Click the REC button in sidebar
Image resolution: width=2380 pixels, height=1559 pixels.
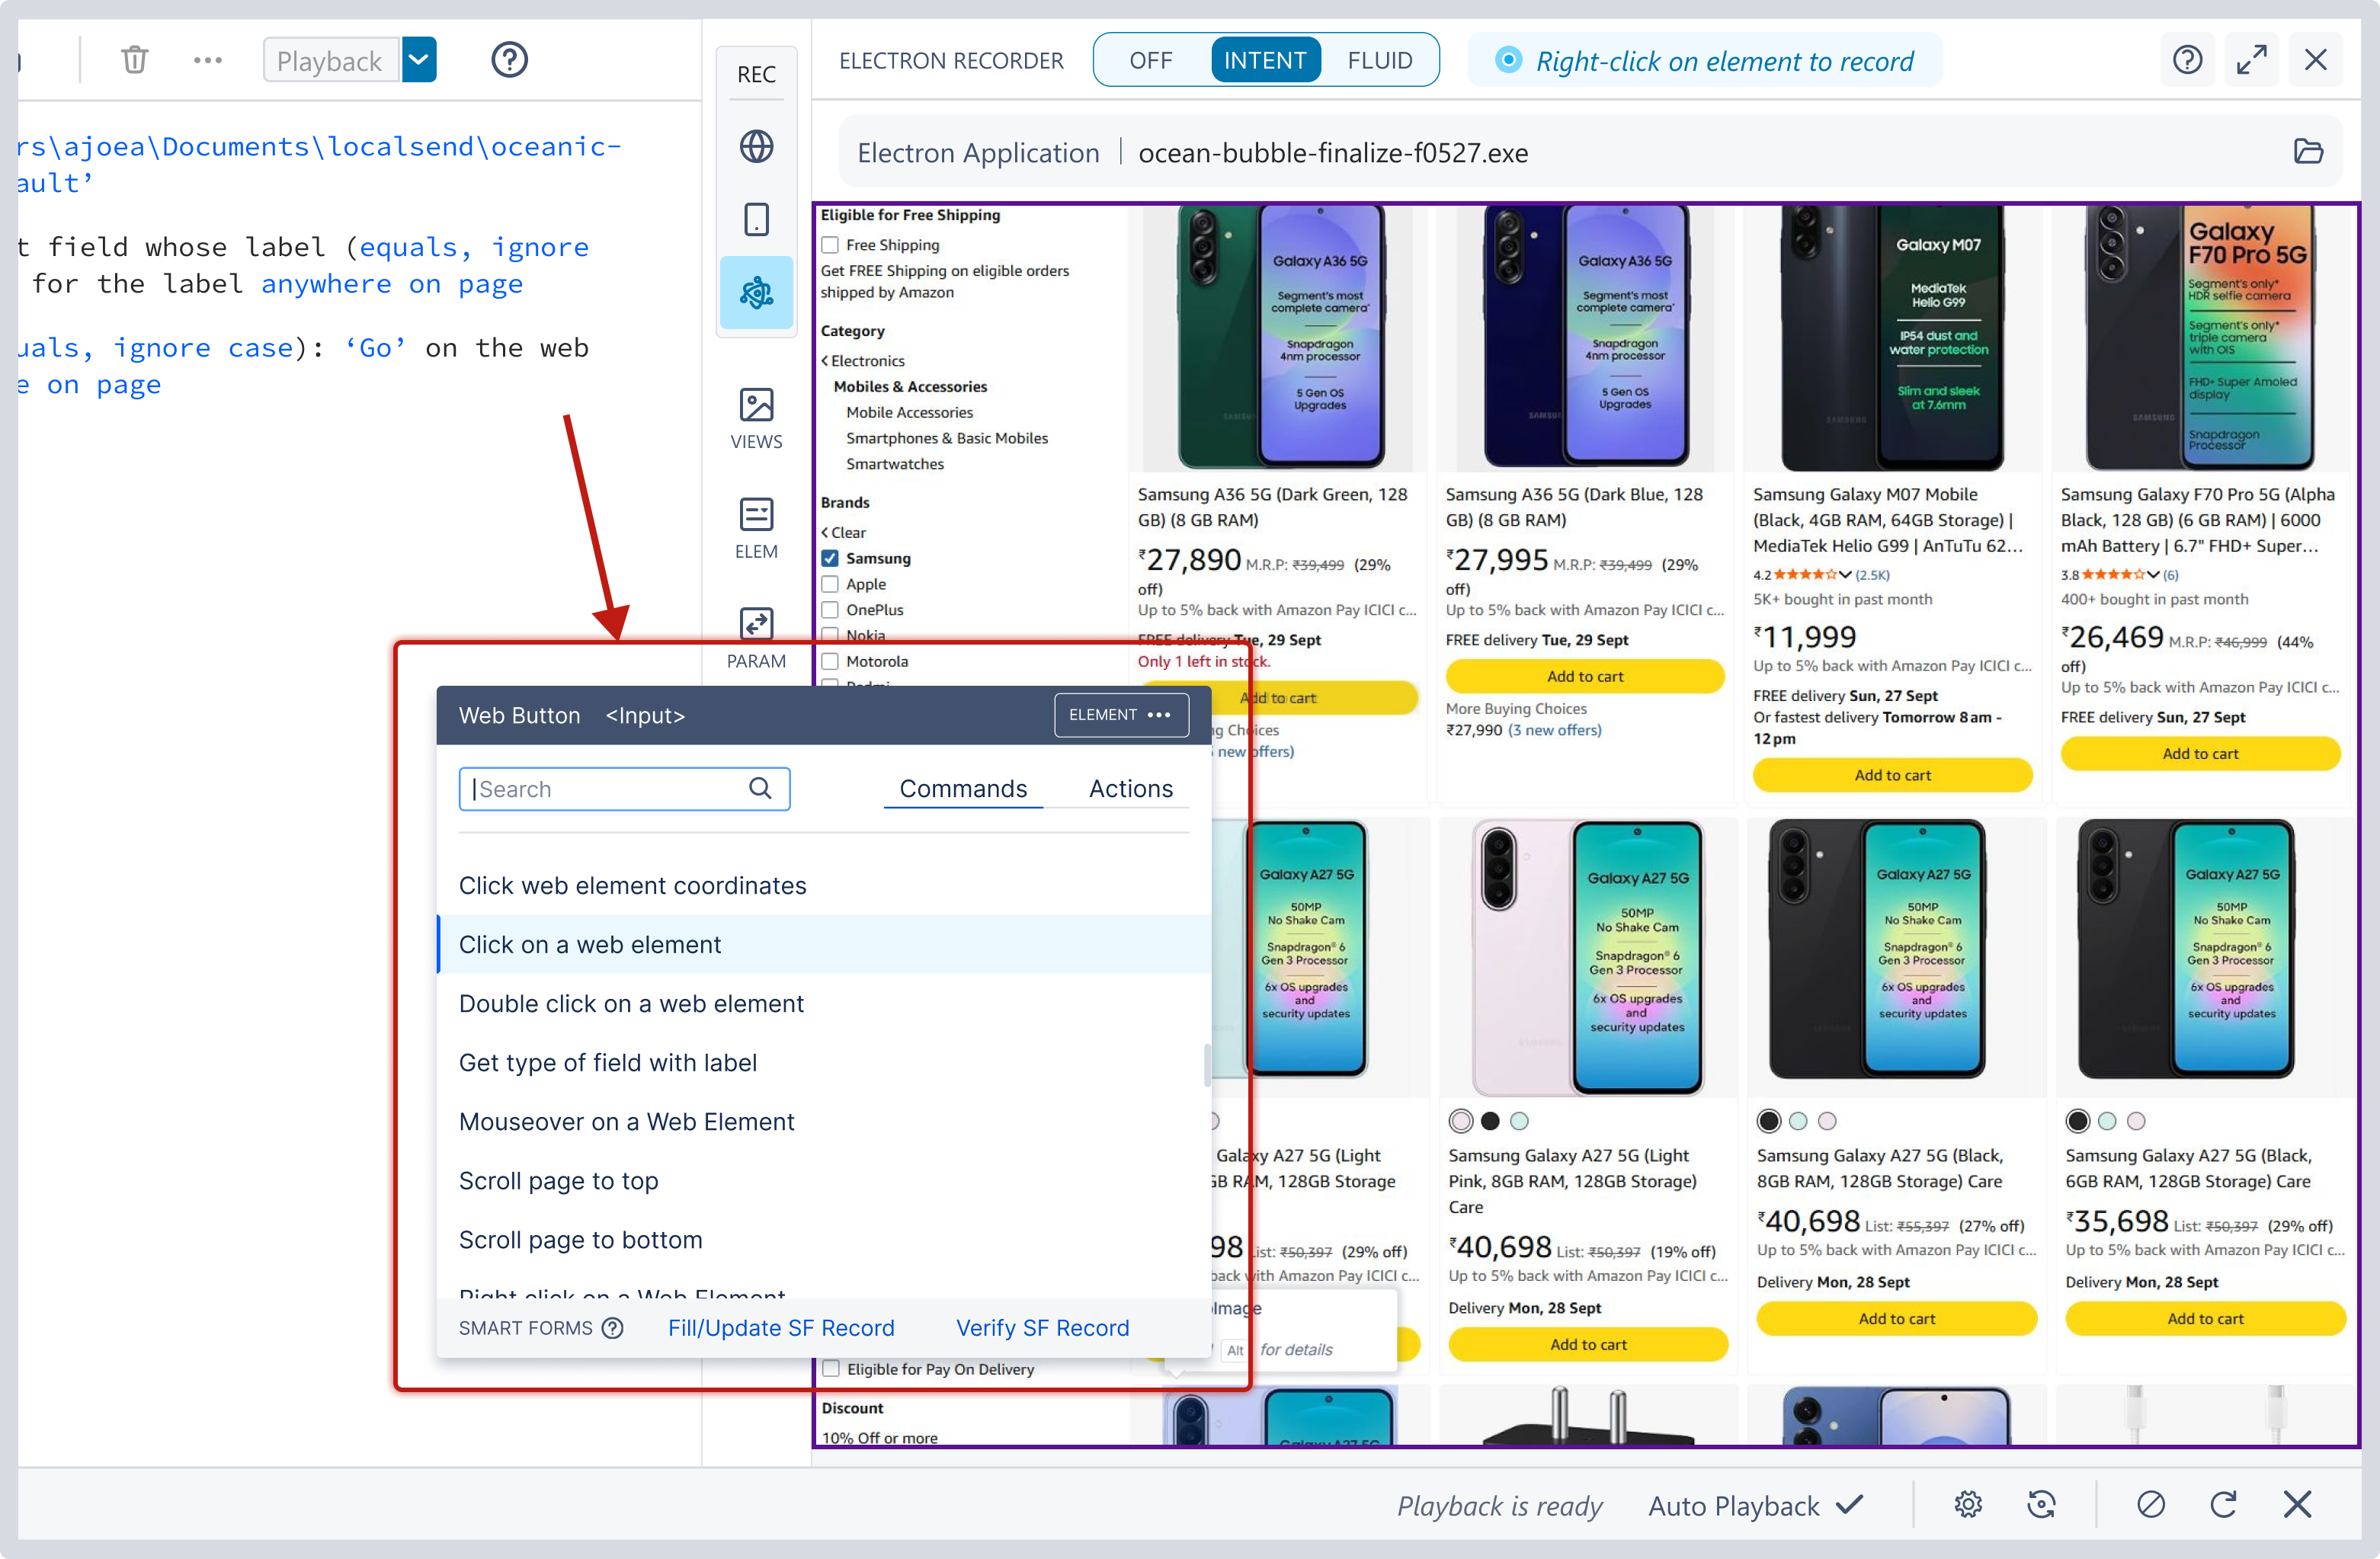click(756, 74)
